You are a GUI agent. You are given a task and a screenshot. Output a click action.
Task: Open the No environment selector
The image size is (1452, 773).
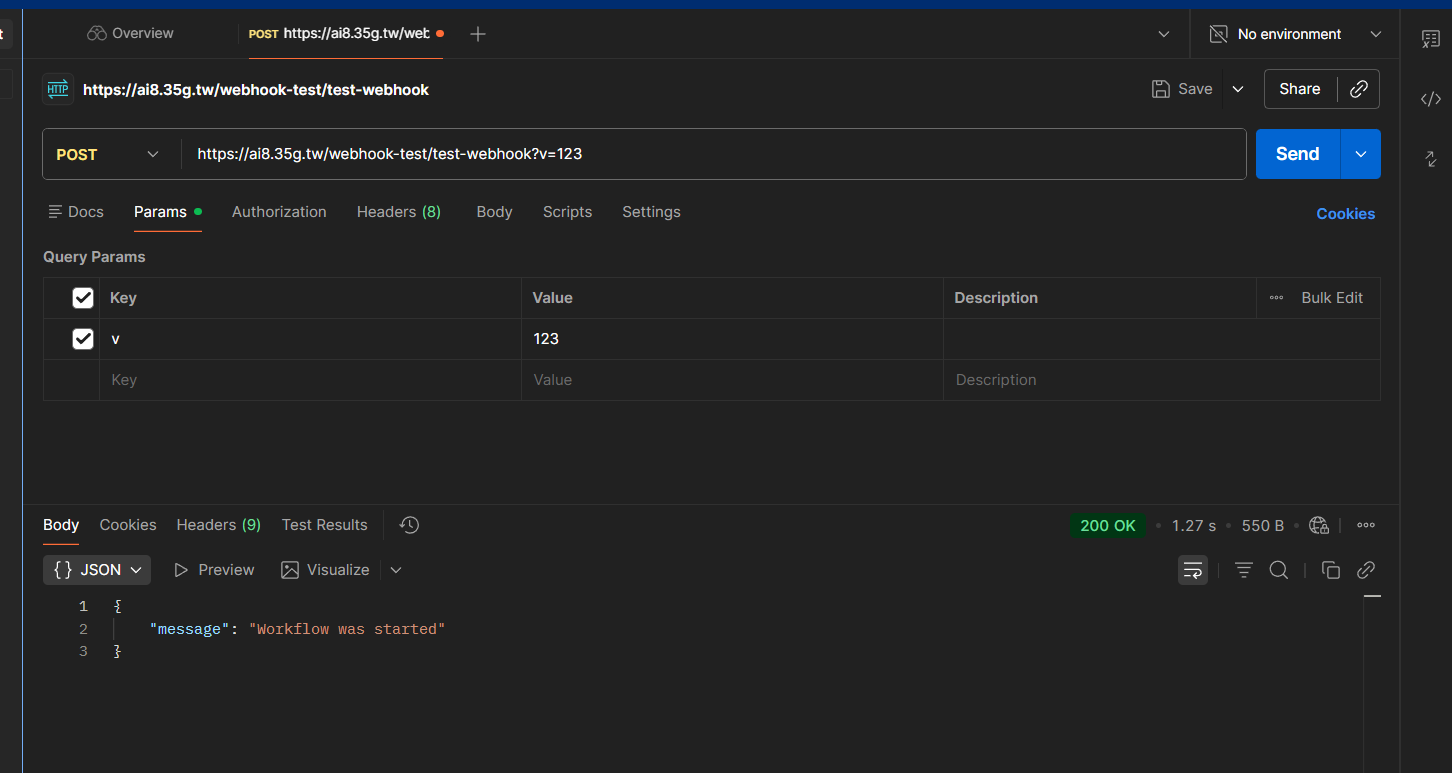pyautogui.click(x=1295, y=34)
